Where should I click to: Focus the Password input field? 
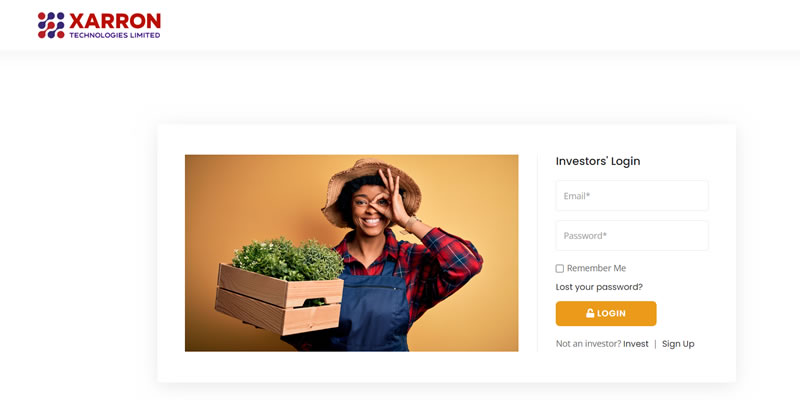(632, 236)
